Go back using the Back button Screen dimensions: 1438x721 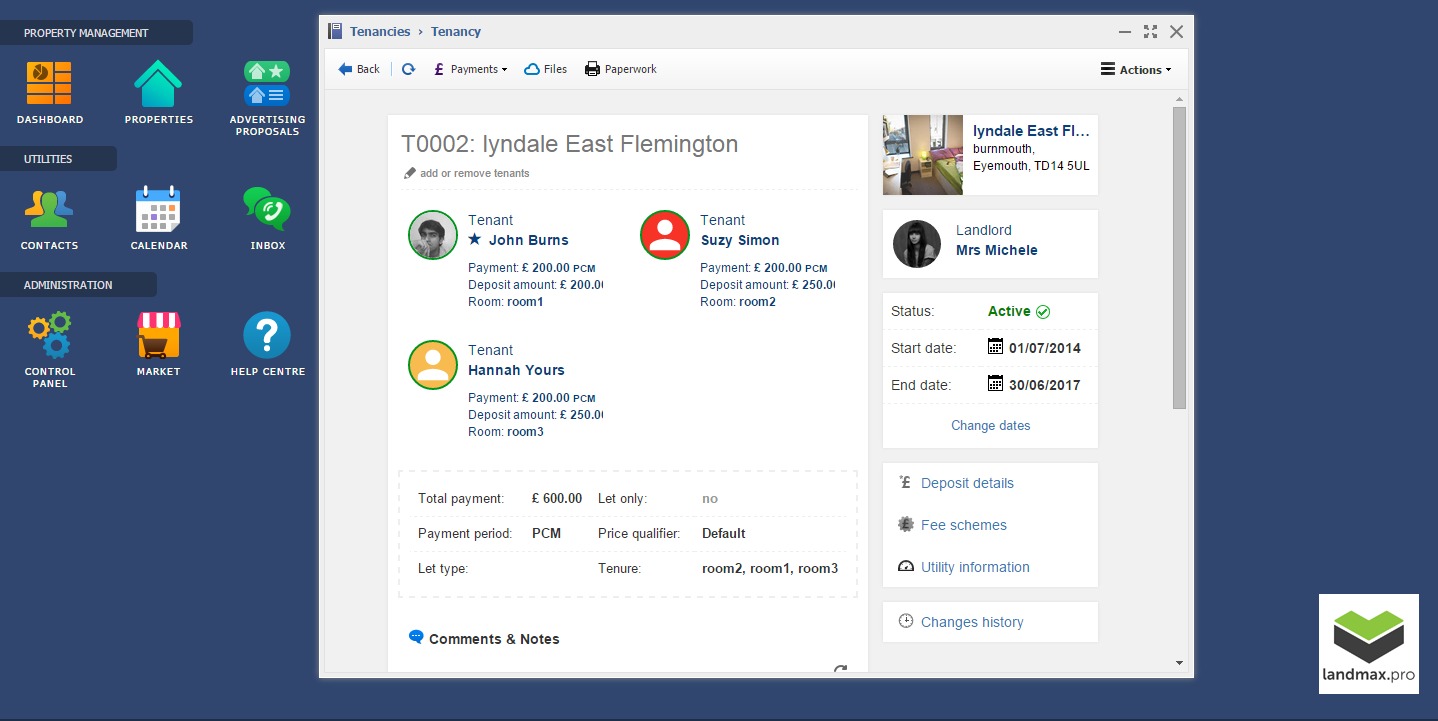pos(359,69)
